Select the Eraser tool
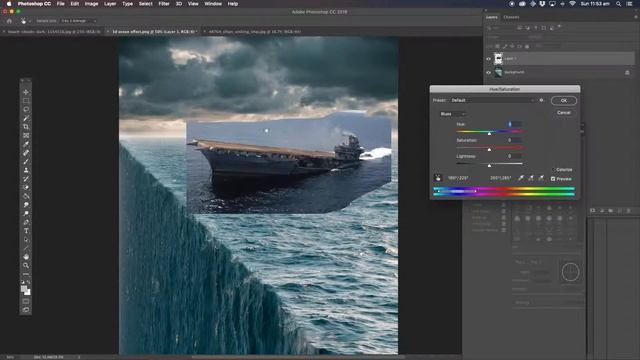 click(x=26, y=187)
